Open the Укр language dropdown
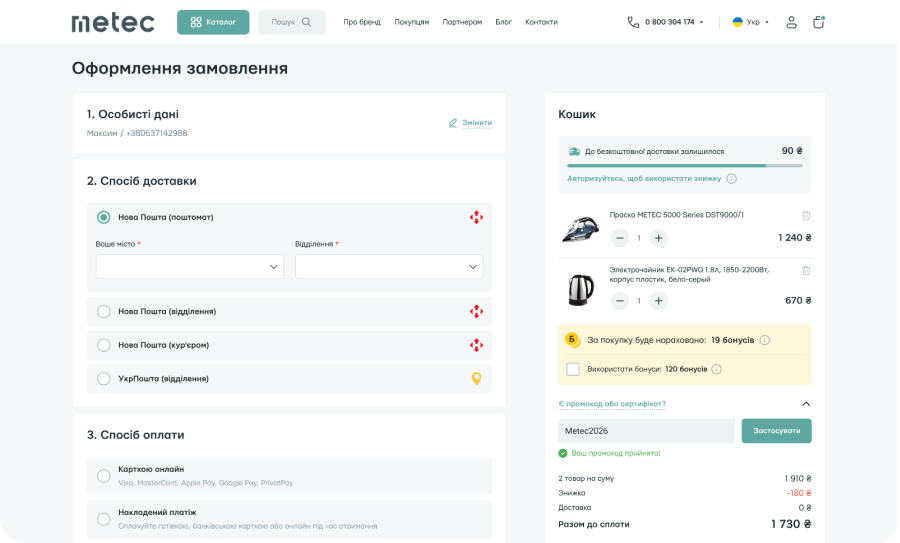900x543 pixels. tap(750, 22)
